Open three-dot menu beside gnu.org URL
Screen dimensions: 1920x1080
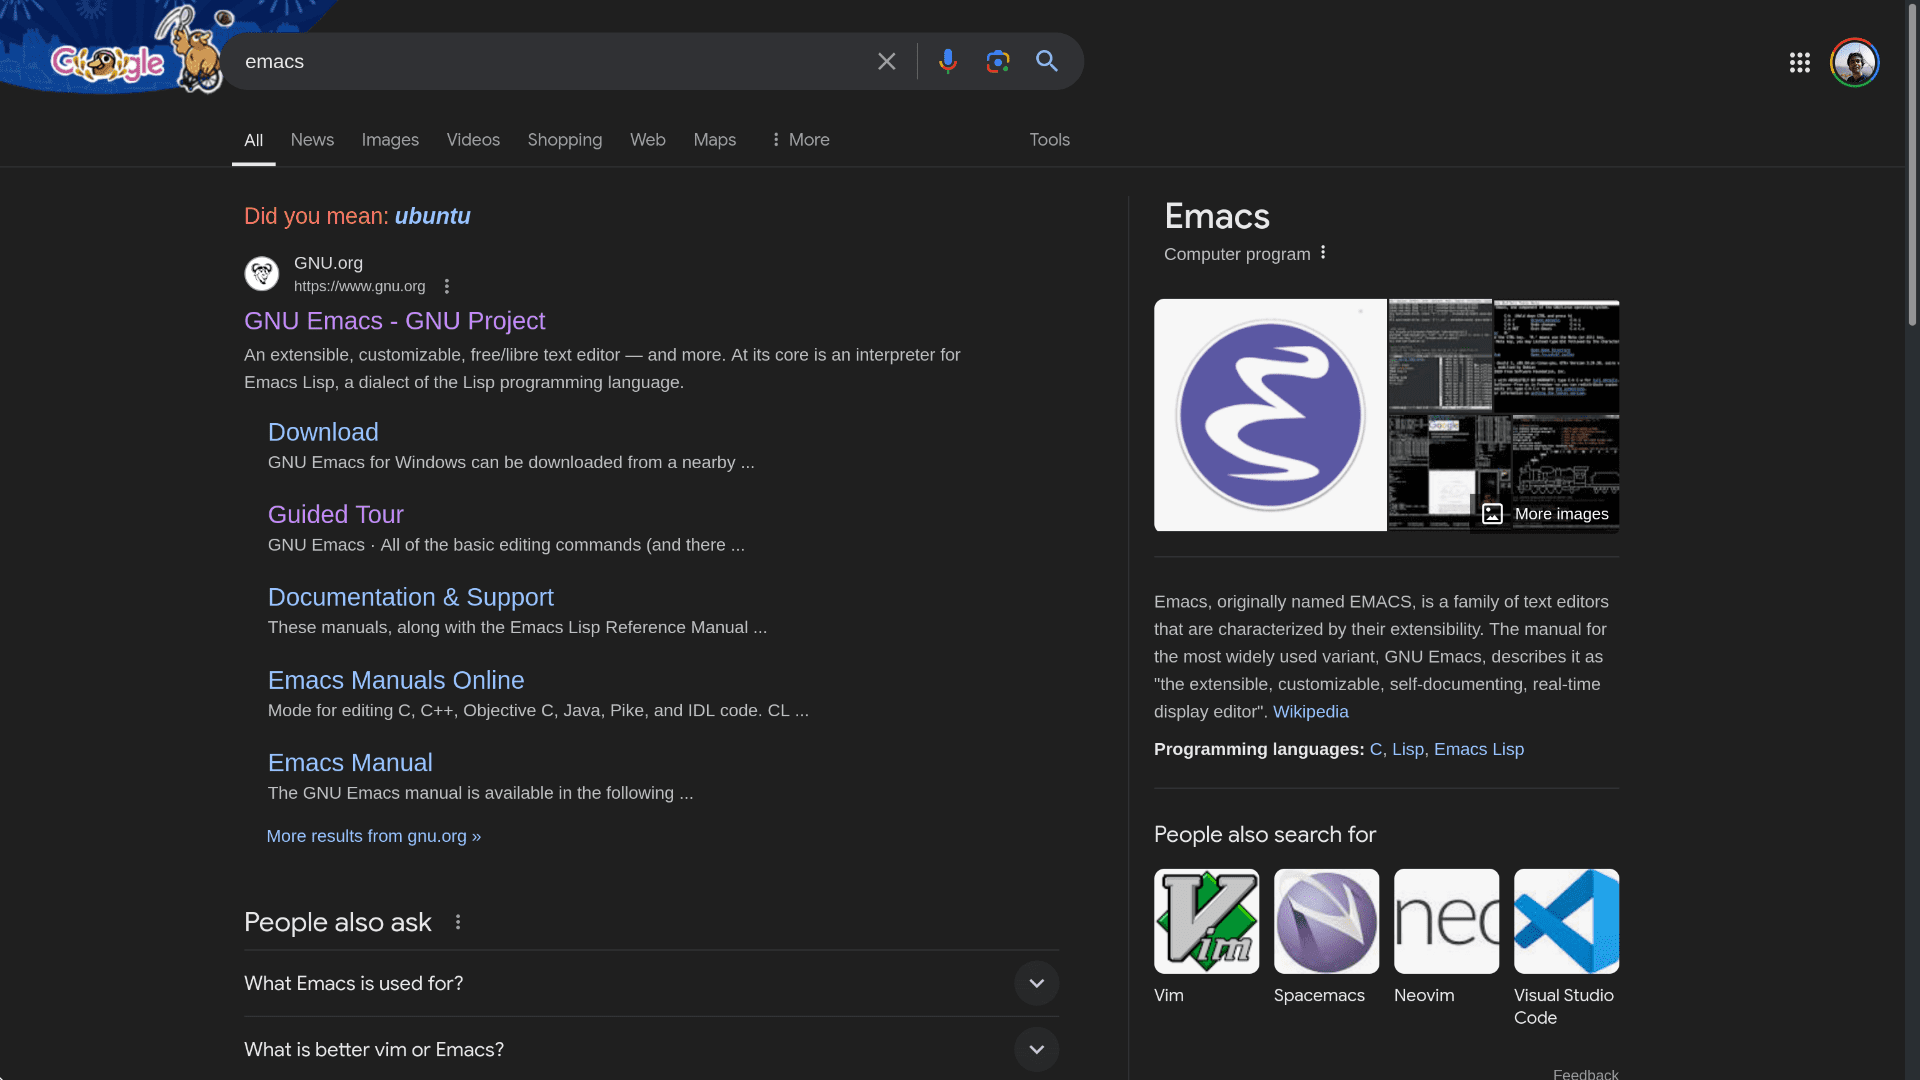pos(447,287)
